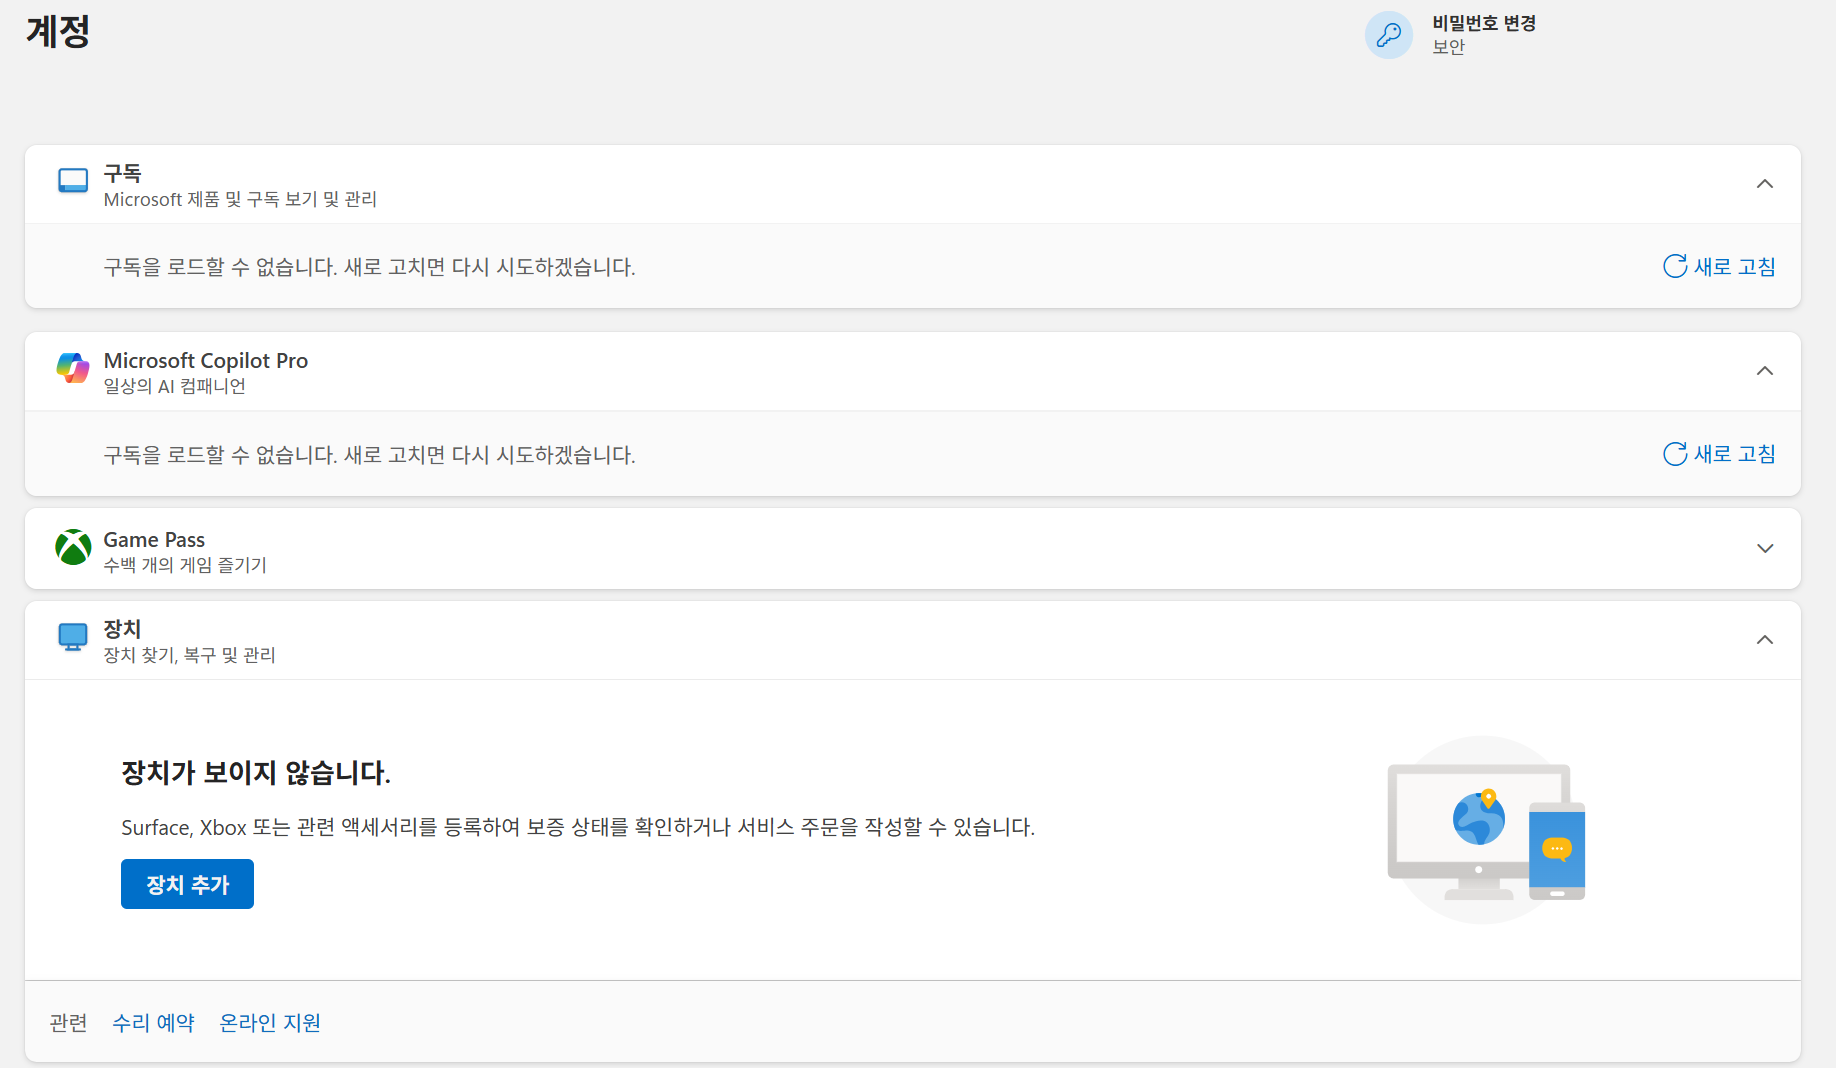Click the refresh icon in Copilot Pro section

[x=1675, y=454]
